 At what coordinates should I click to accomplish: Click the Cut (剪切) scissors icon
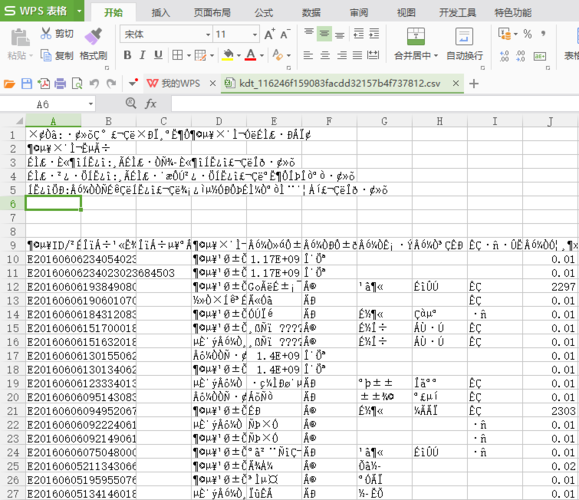46,34
